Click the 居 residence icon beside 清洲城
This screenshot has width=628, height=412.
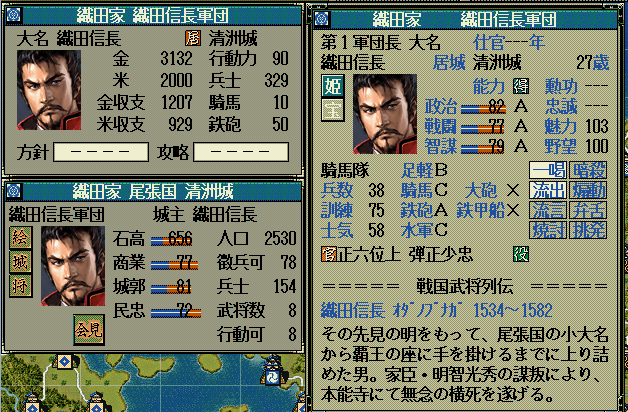(x=193, y=38)
